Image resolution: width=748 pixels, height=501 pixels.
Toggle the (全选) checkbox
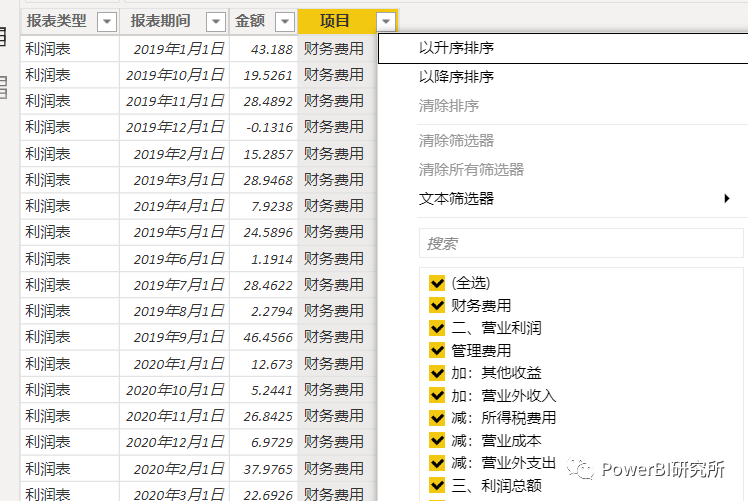[x=437, y=283]
